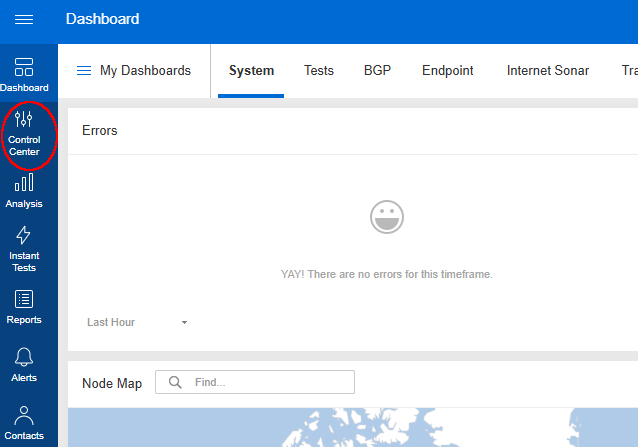Switch to Internet Sonar tab

[x=547, y=71]
